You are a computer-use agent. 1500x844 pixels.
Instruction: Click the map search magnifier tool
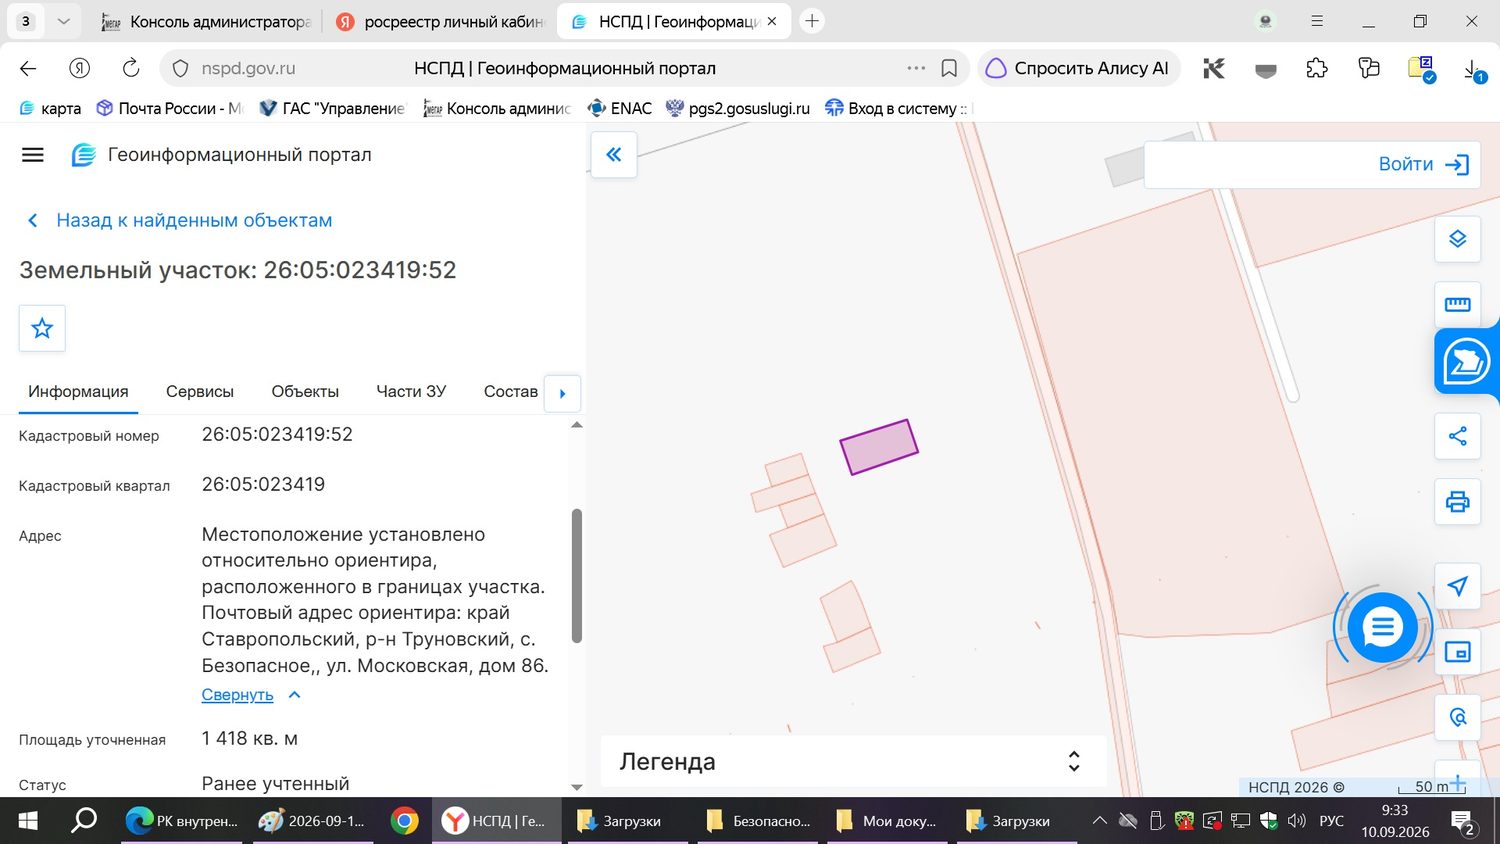(x=1457, y=718)
